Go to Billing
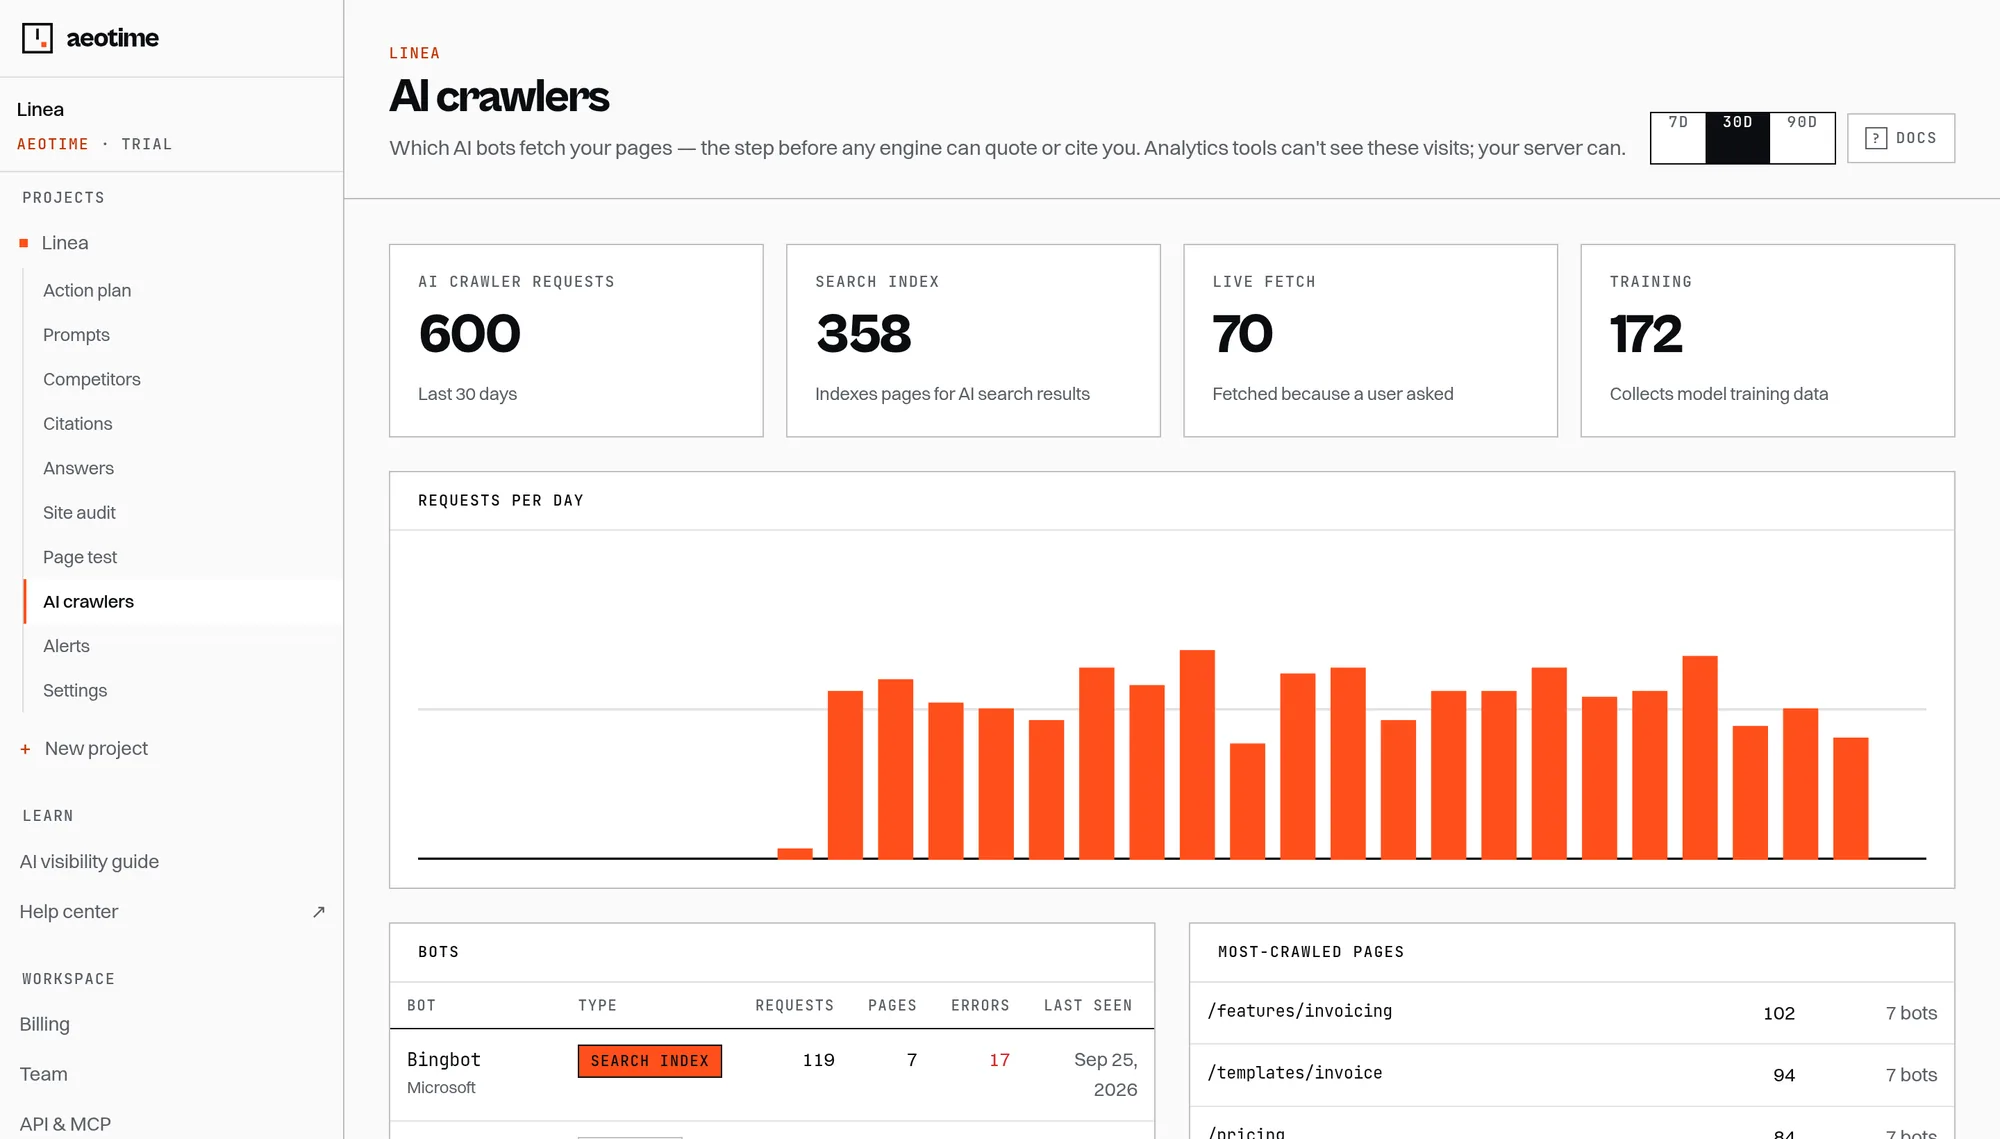This screenshot has width=2000, height=1139. (x=45, y=1024)
